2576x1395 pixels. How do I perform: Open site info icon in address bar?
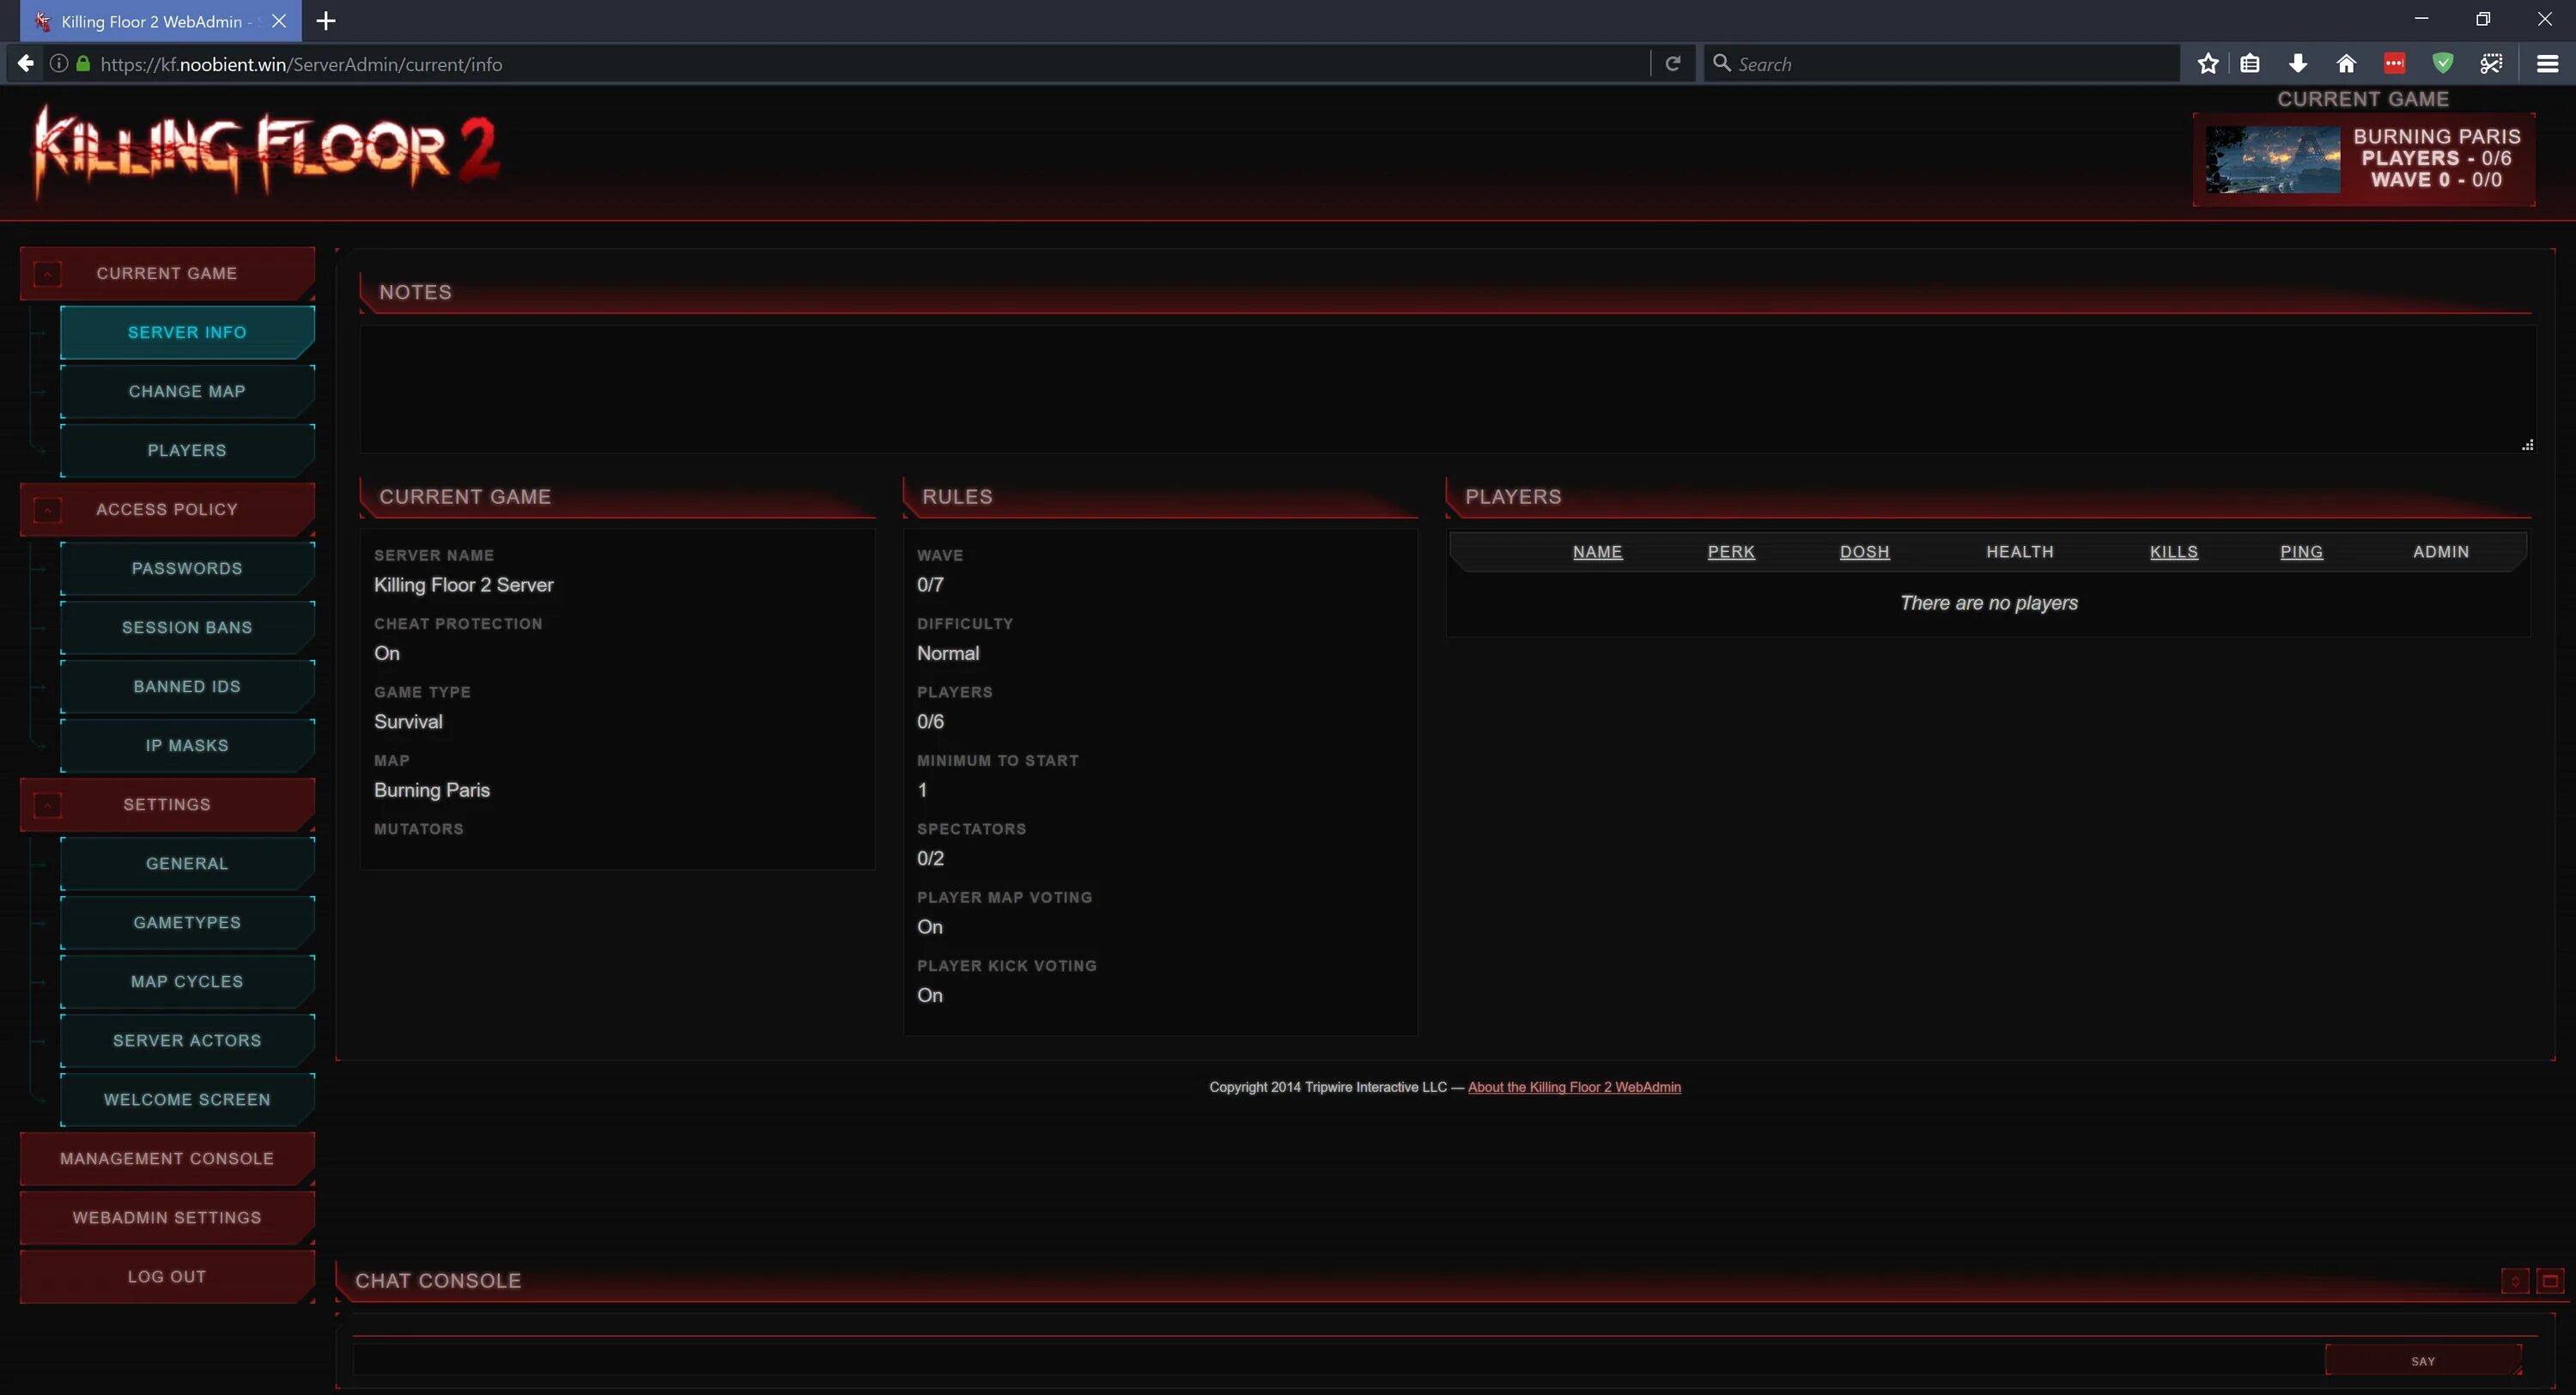point(59,64)
